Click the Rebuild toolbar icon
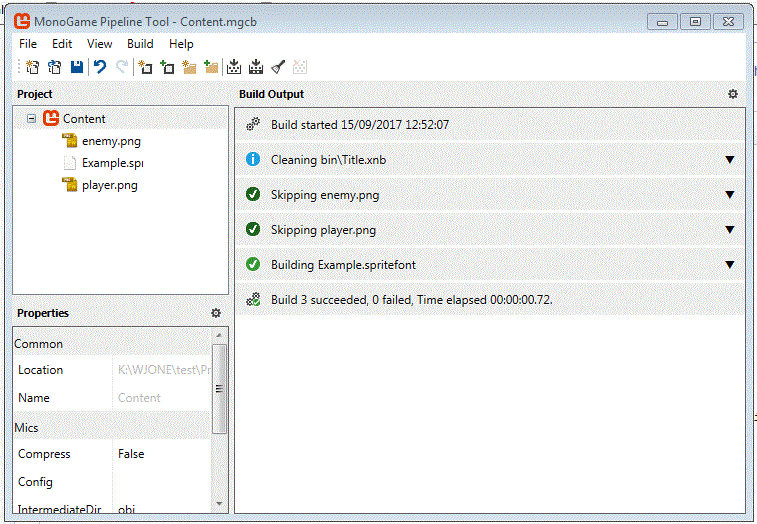The width and height of the screenshot is (757, 524). coord(256,67)
